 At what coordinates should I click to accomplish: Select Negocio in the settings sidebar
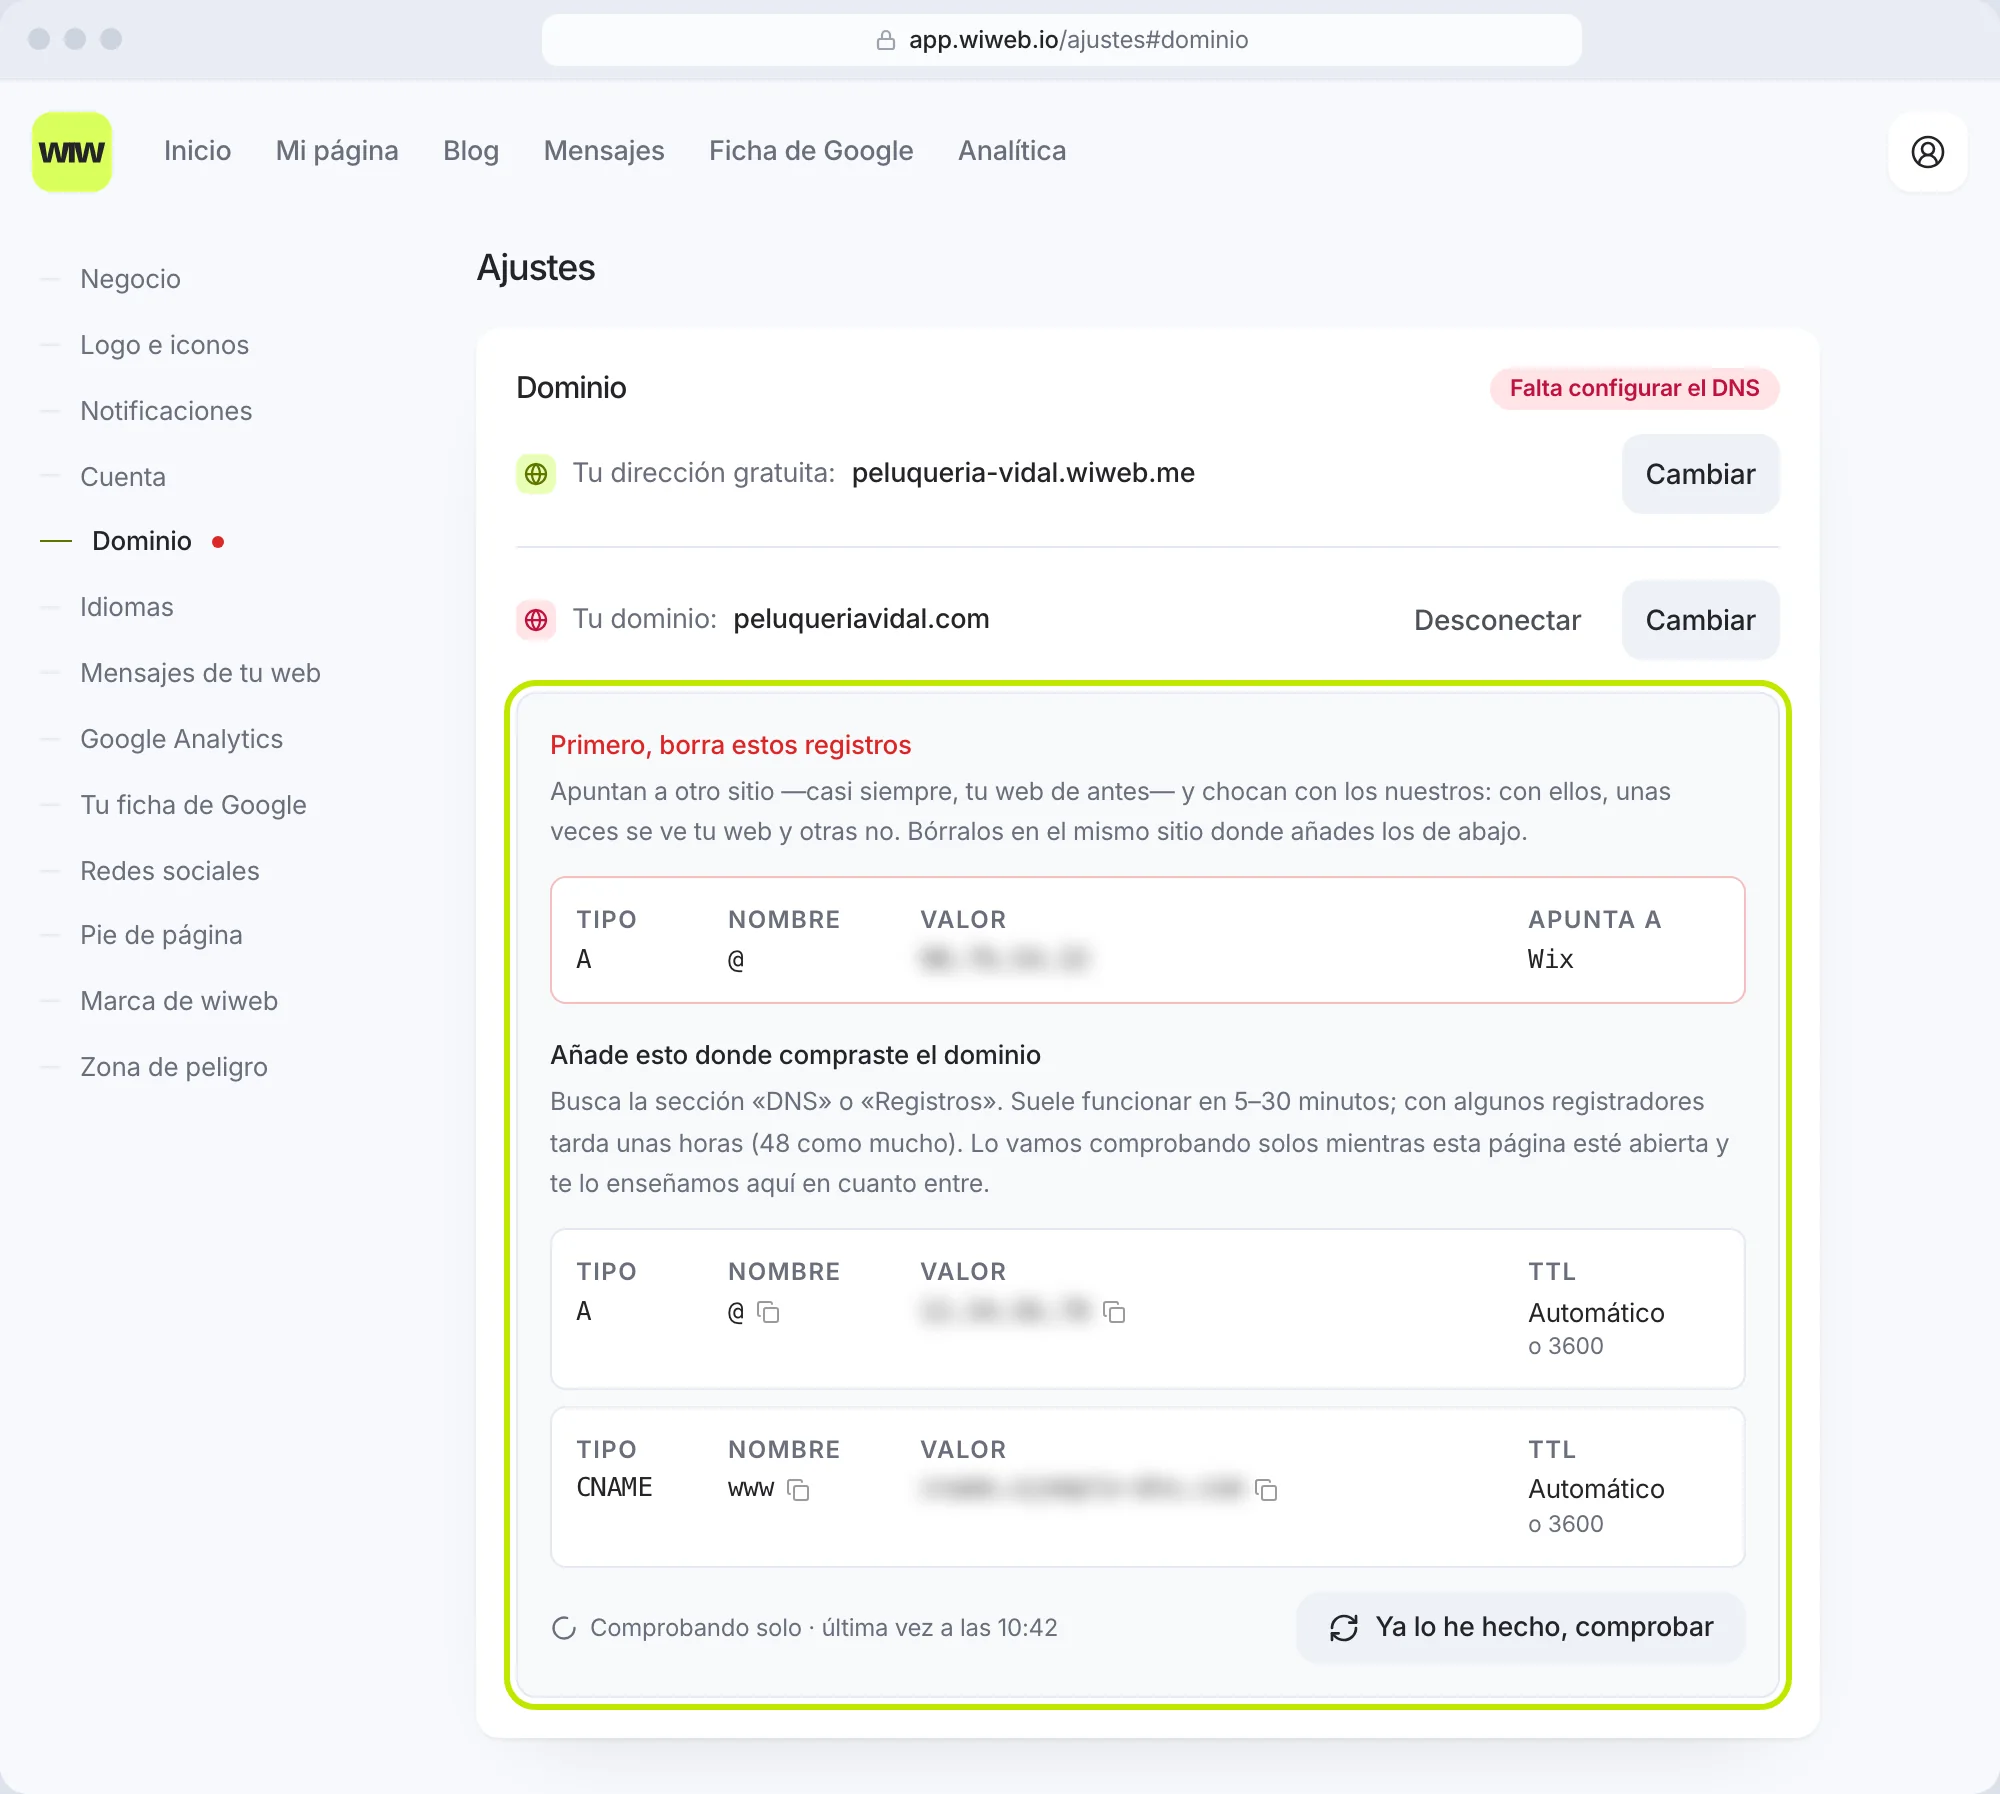point(130,279)
